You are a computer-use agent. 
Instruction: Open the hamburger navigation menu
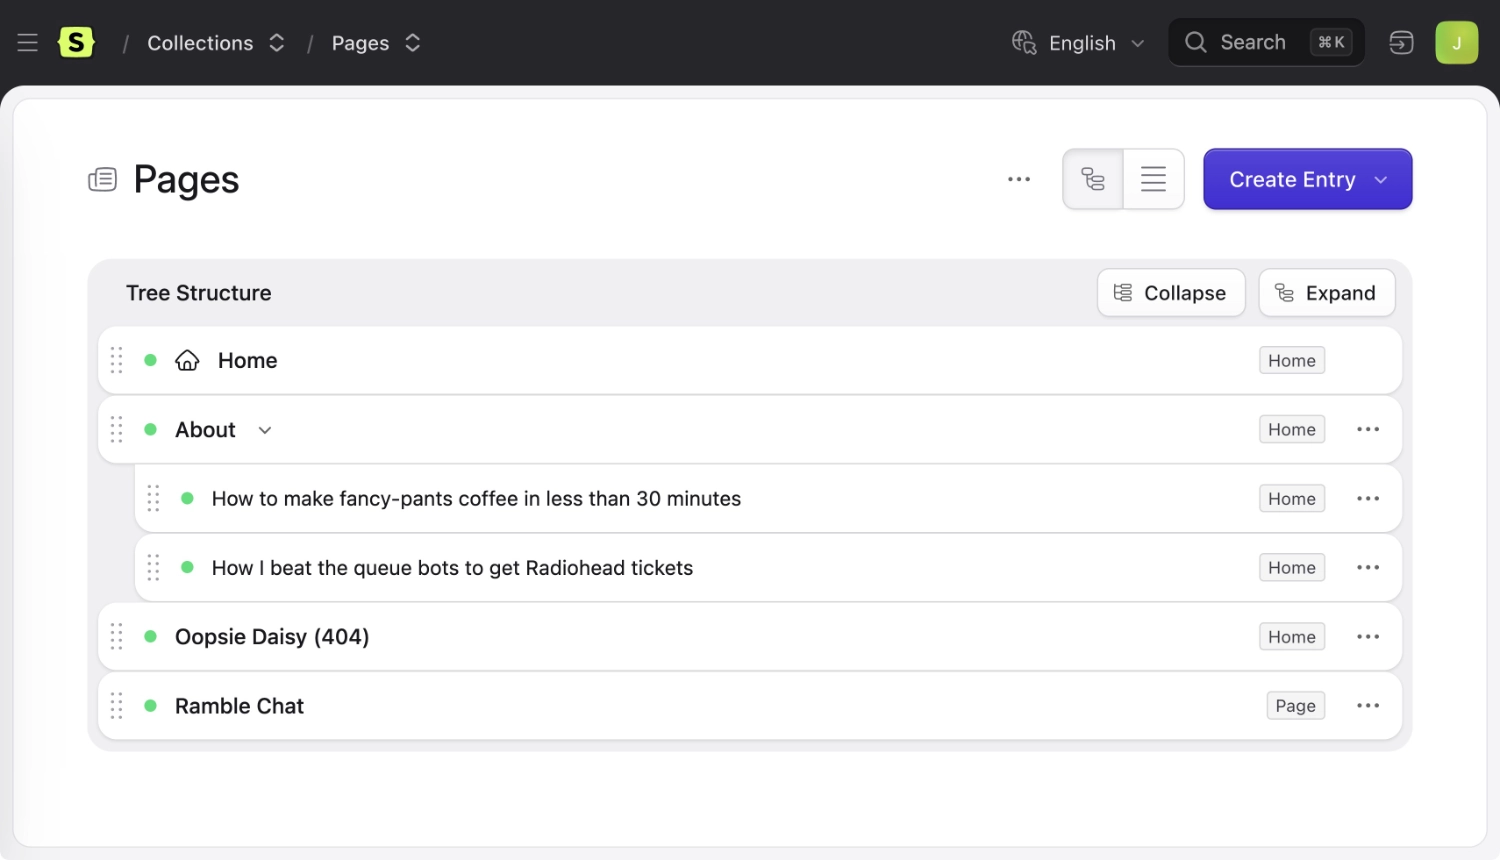pyautogui.click(x=27, y=43)
